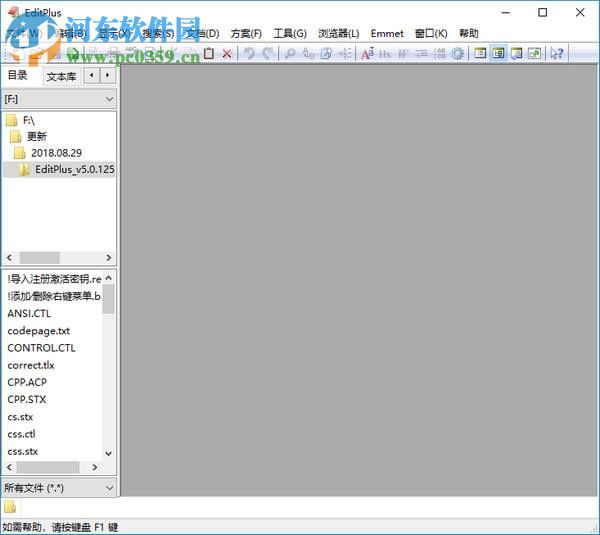Click right arrow of folder tree scrollbar
This screenshot has height=535, width=600.
point(109,258)
